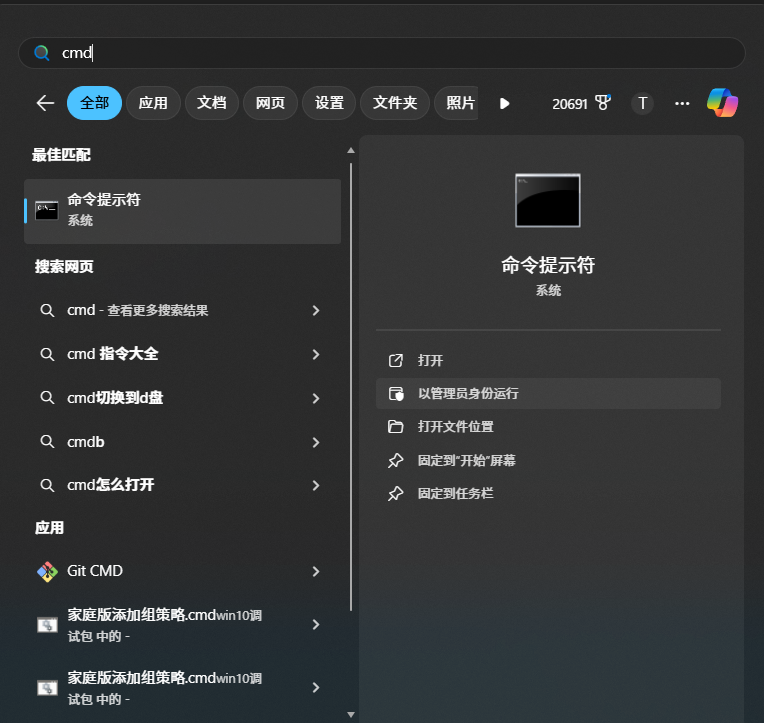Expand chevron for cmd - 查看更多搜索结果
The image size is (764, 723).
pos(316,310)
